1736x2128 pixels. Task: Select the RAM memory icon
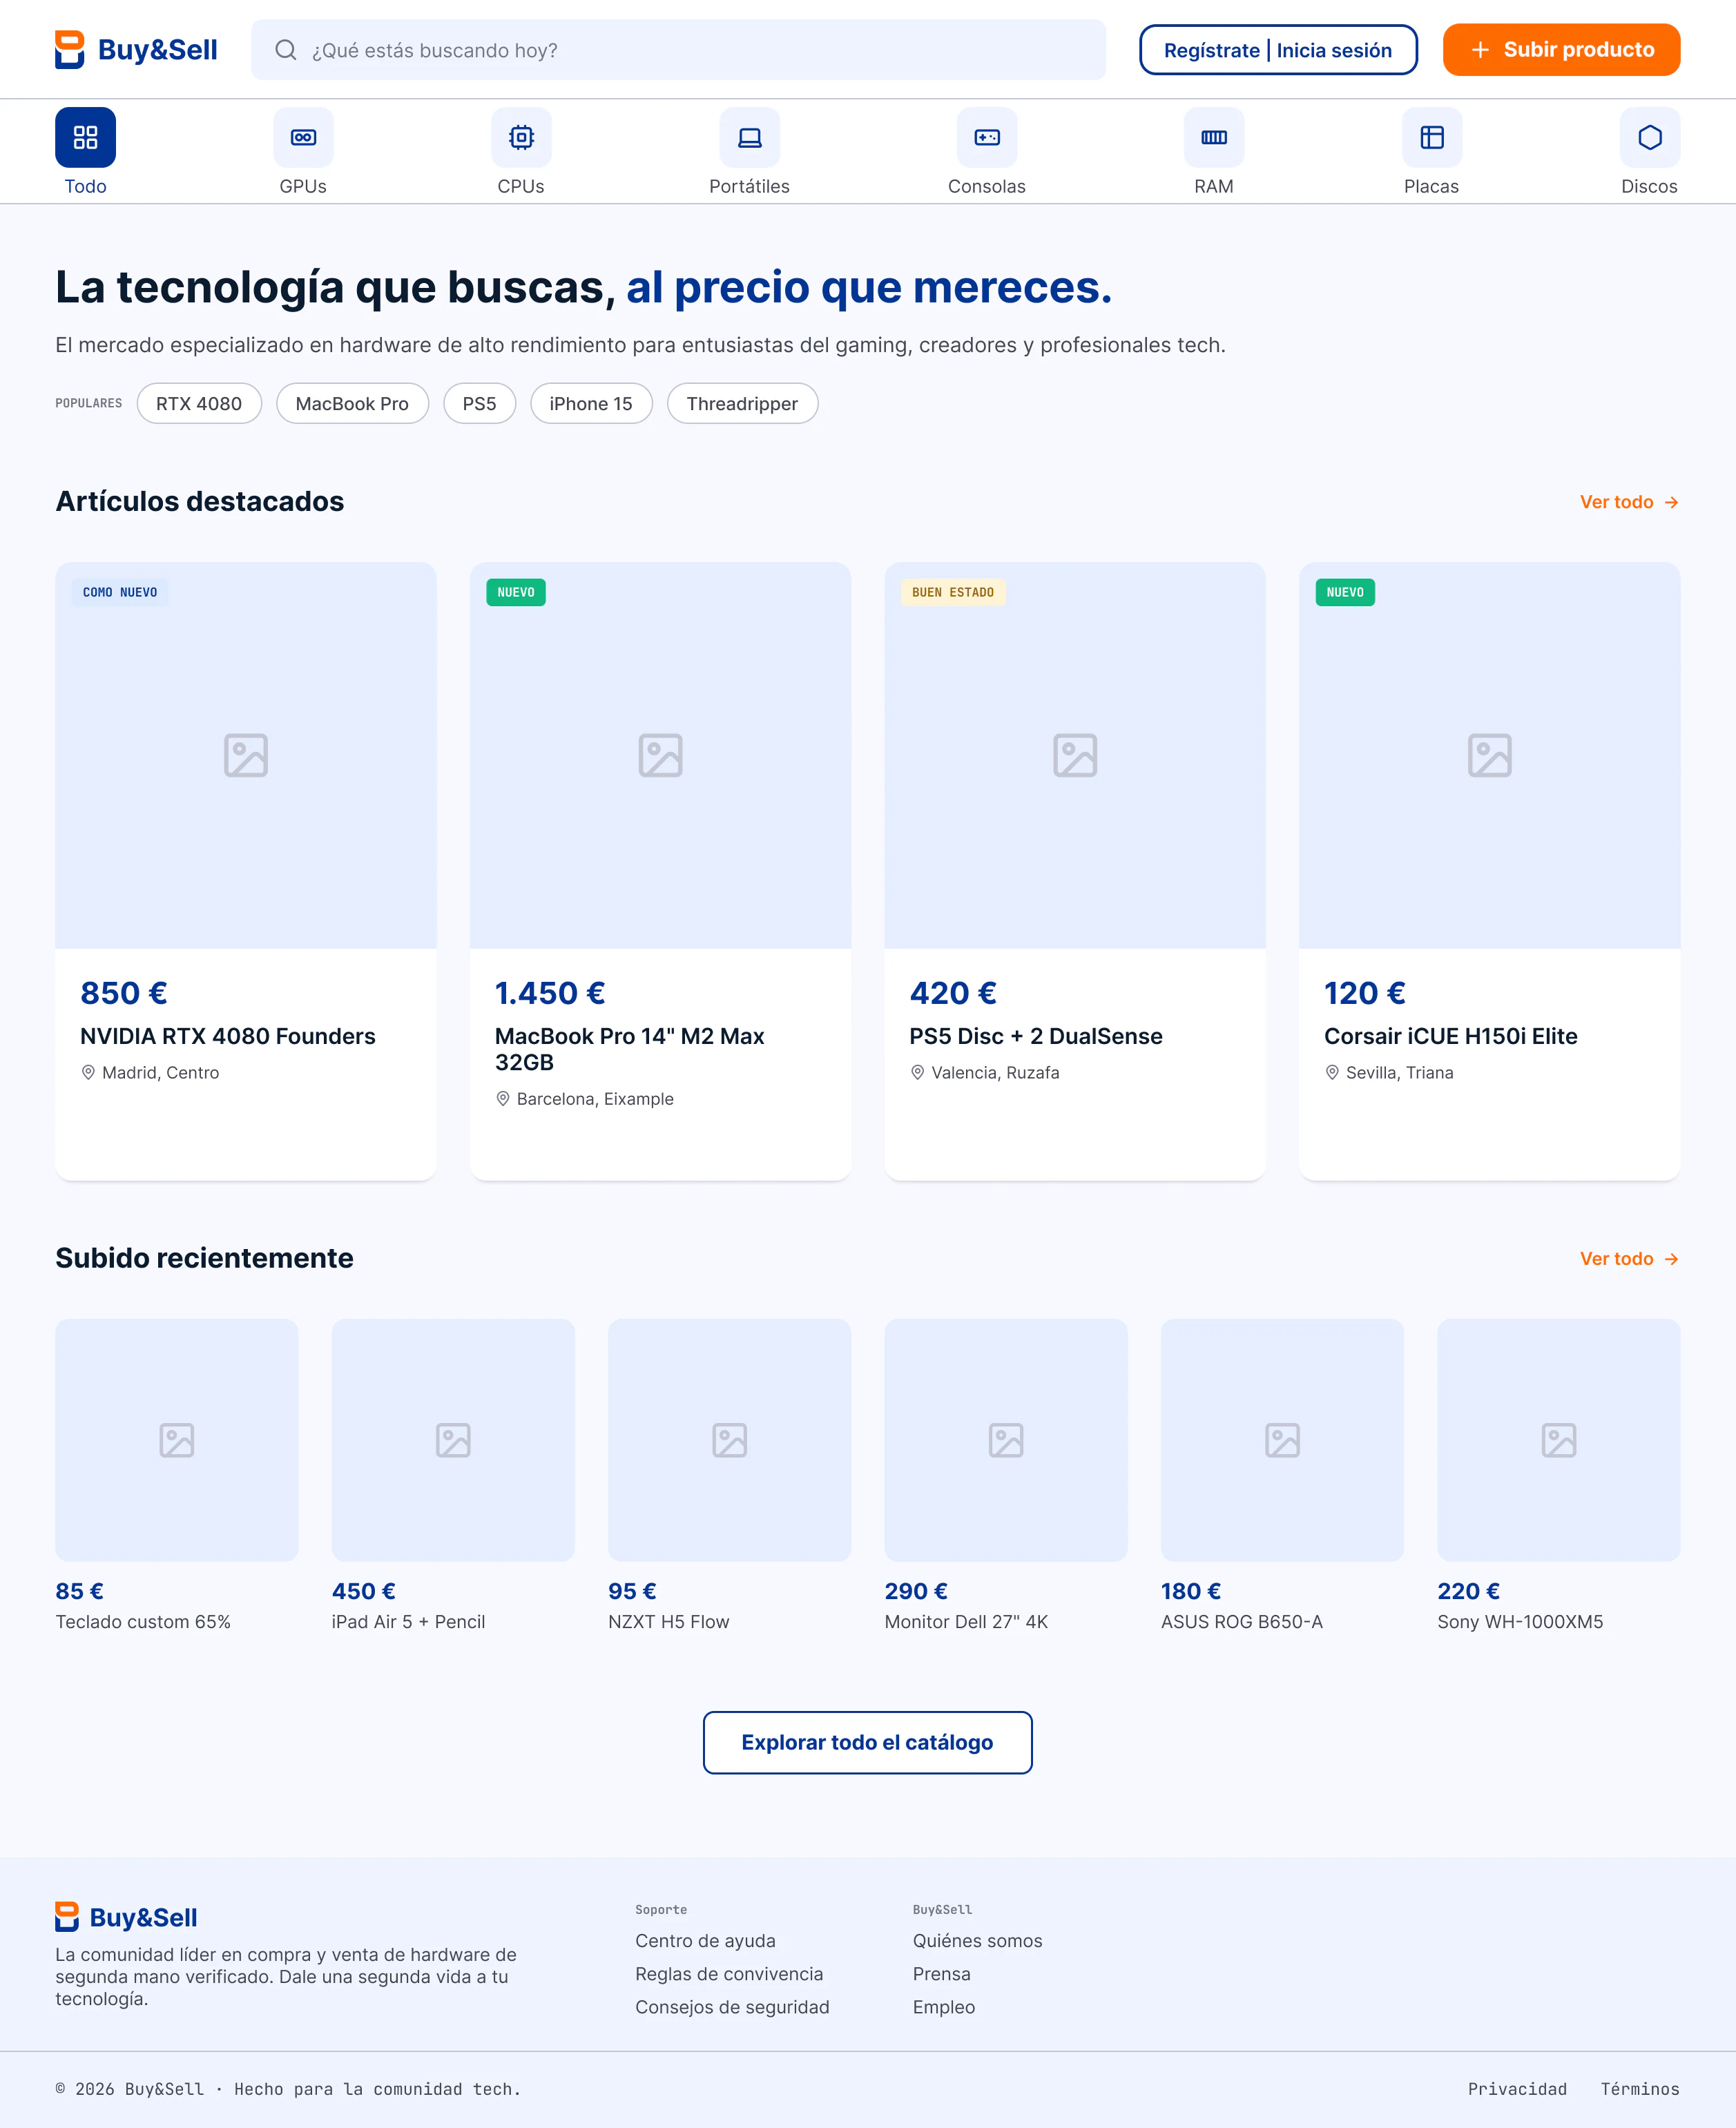1214,137
